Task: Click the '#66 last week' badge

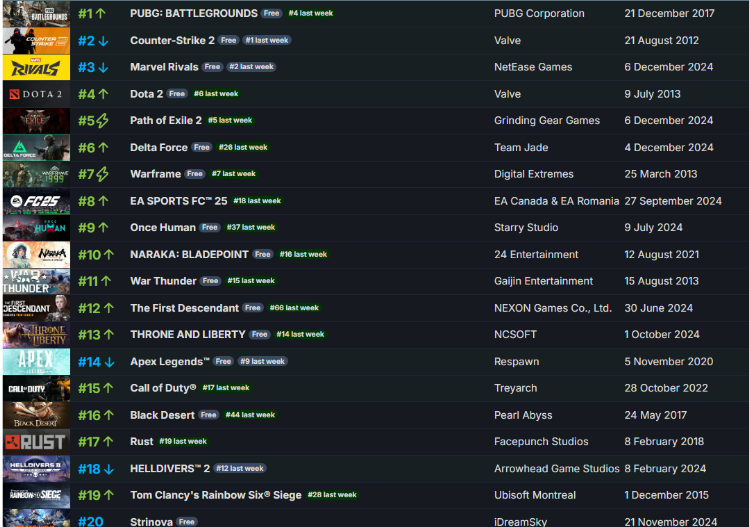Action: pos(294,308)
